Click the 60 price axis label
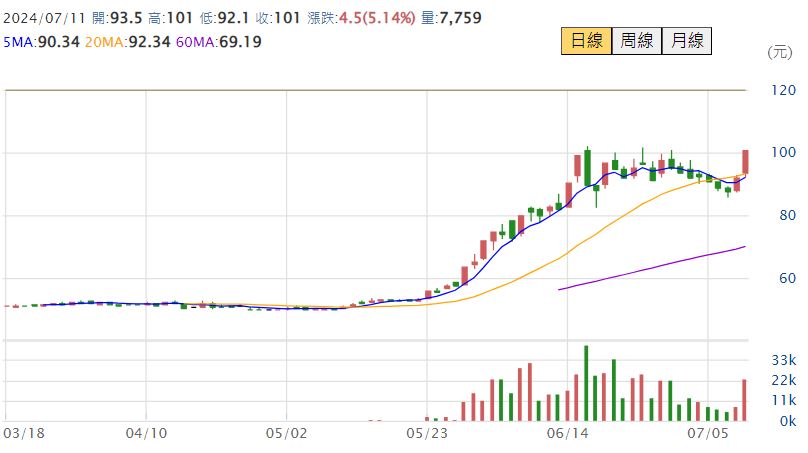808x453 pixels. pos(787,278)
